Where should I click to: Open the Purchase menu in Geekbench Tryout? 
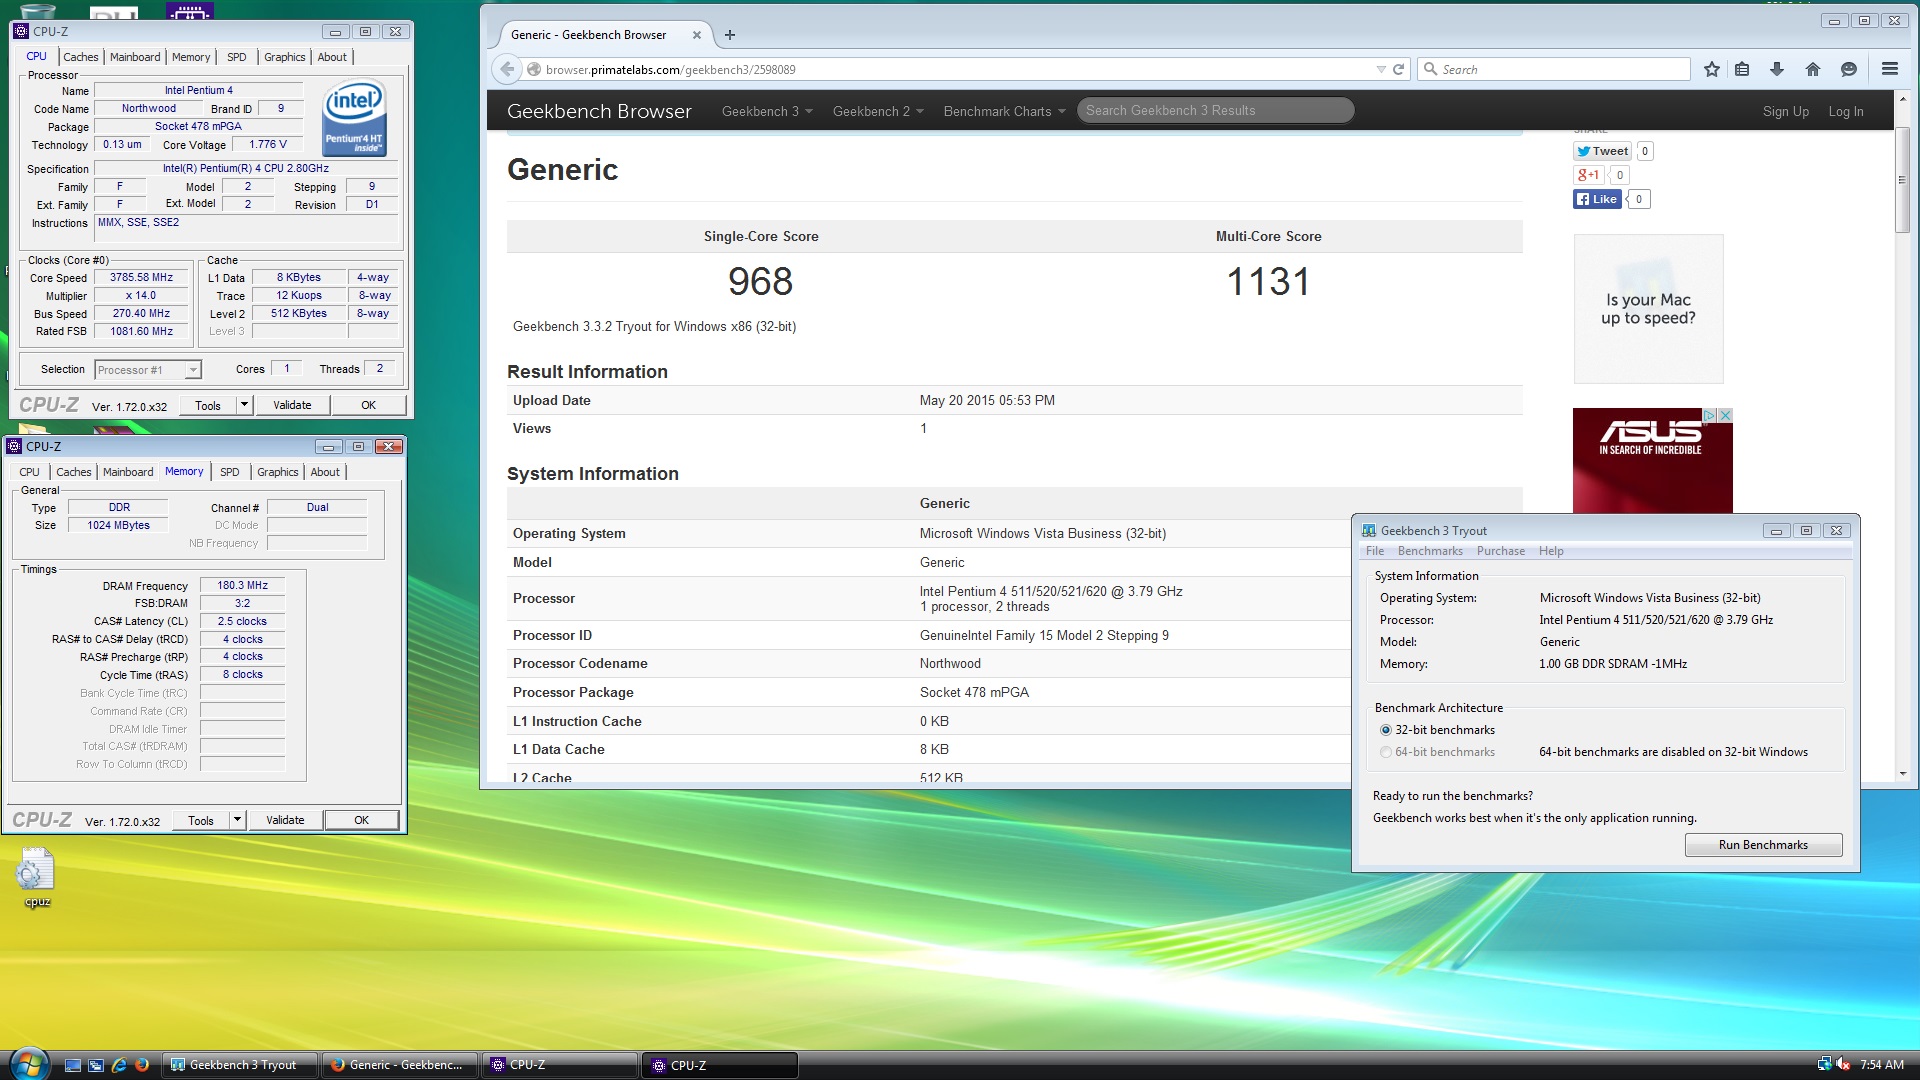tap(1501, 551)
